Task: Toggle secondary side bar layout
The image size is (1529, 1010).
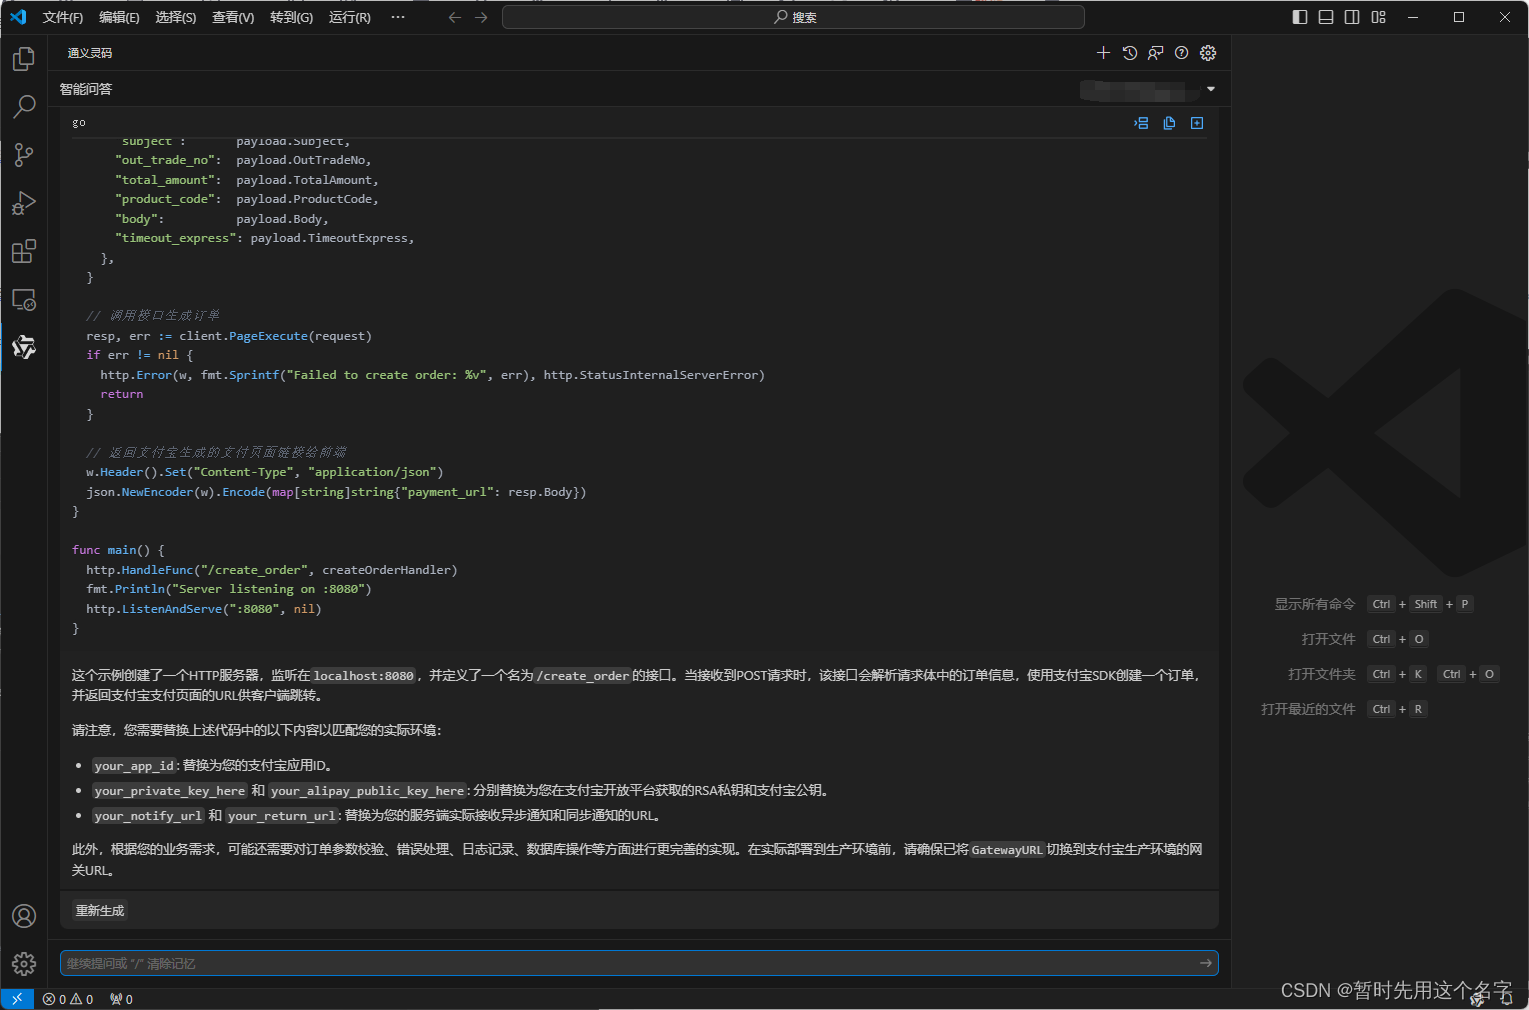Action: 1352,17
